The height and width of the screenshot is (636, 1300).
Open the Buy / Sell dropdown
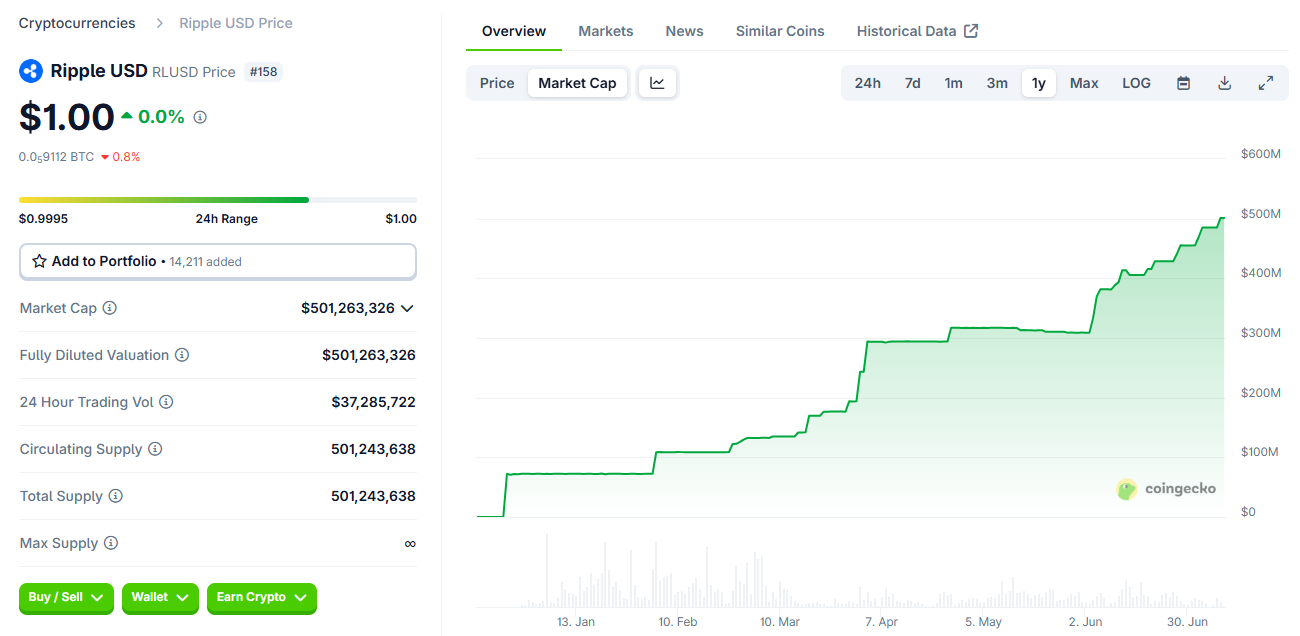click(66, 598)
